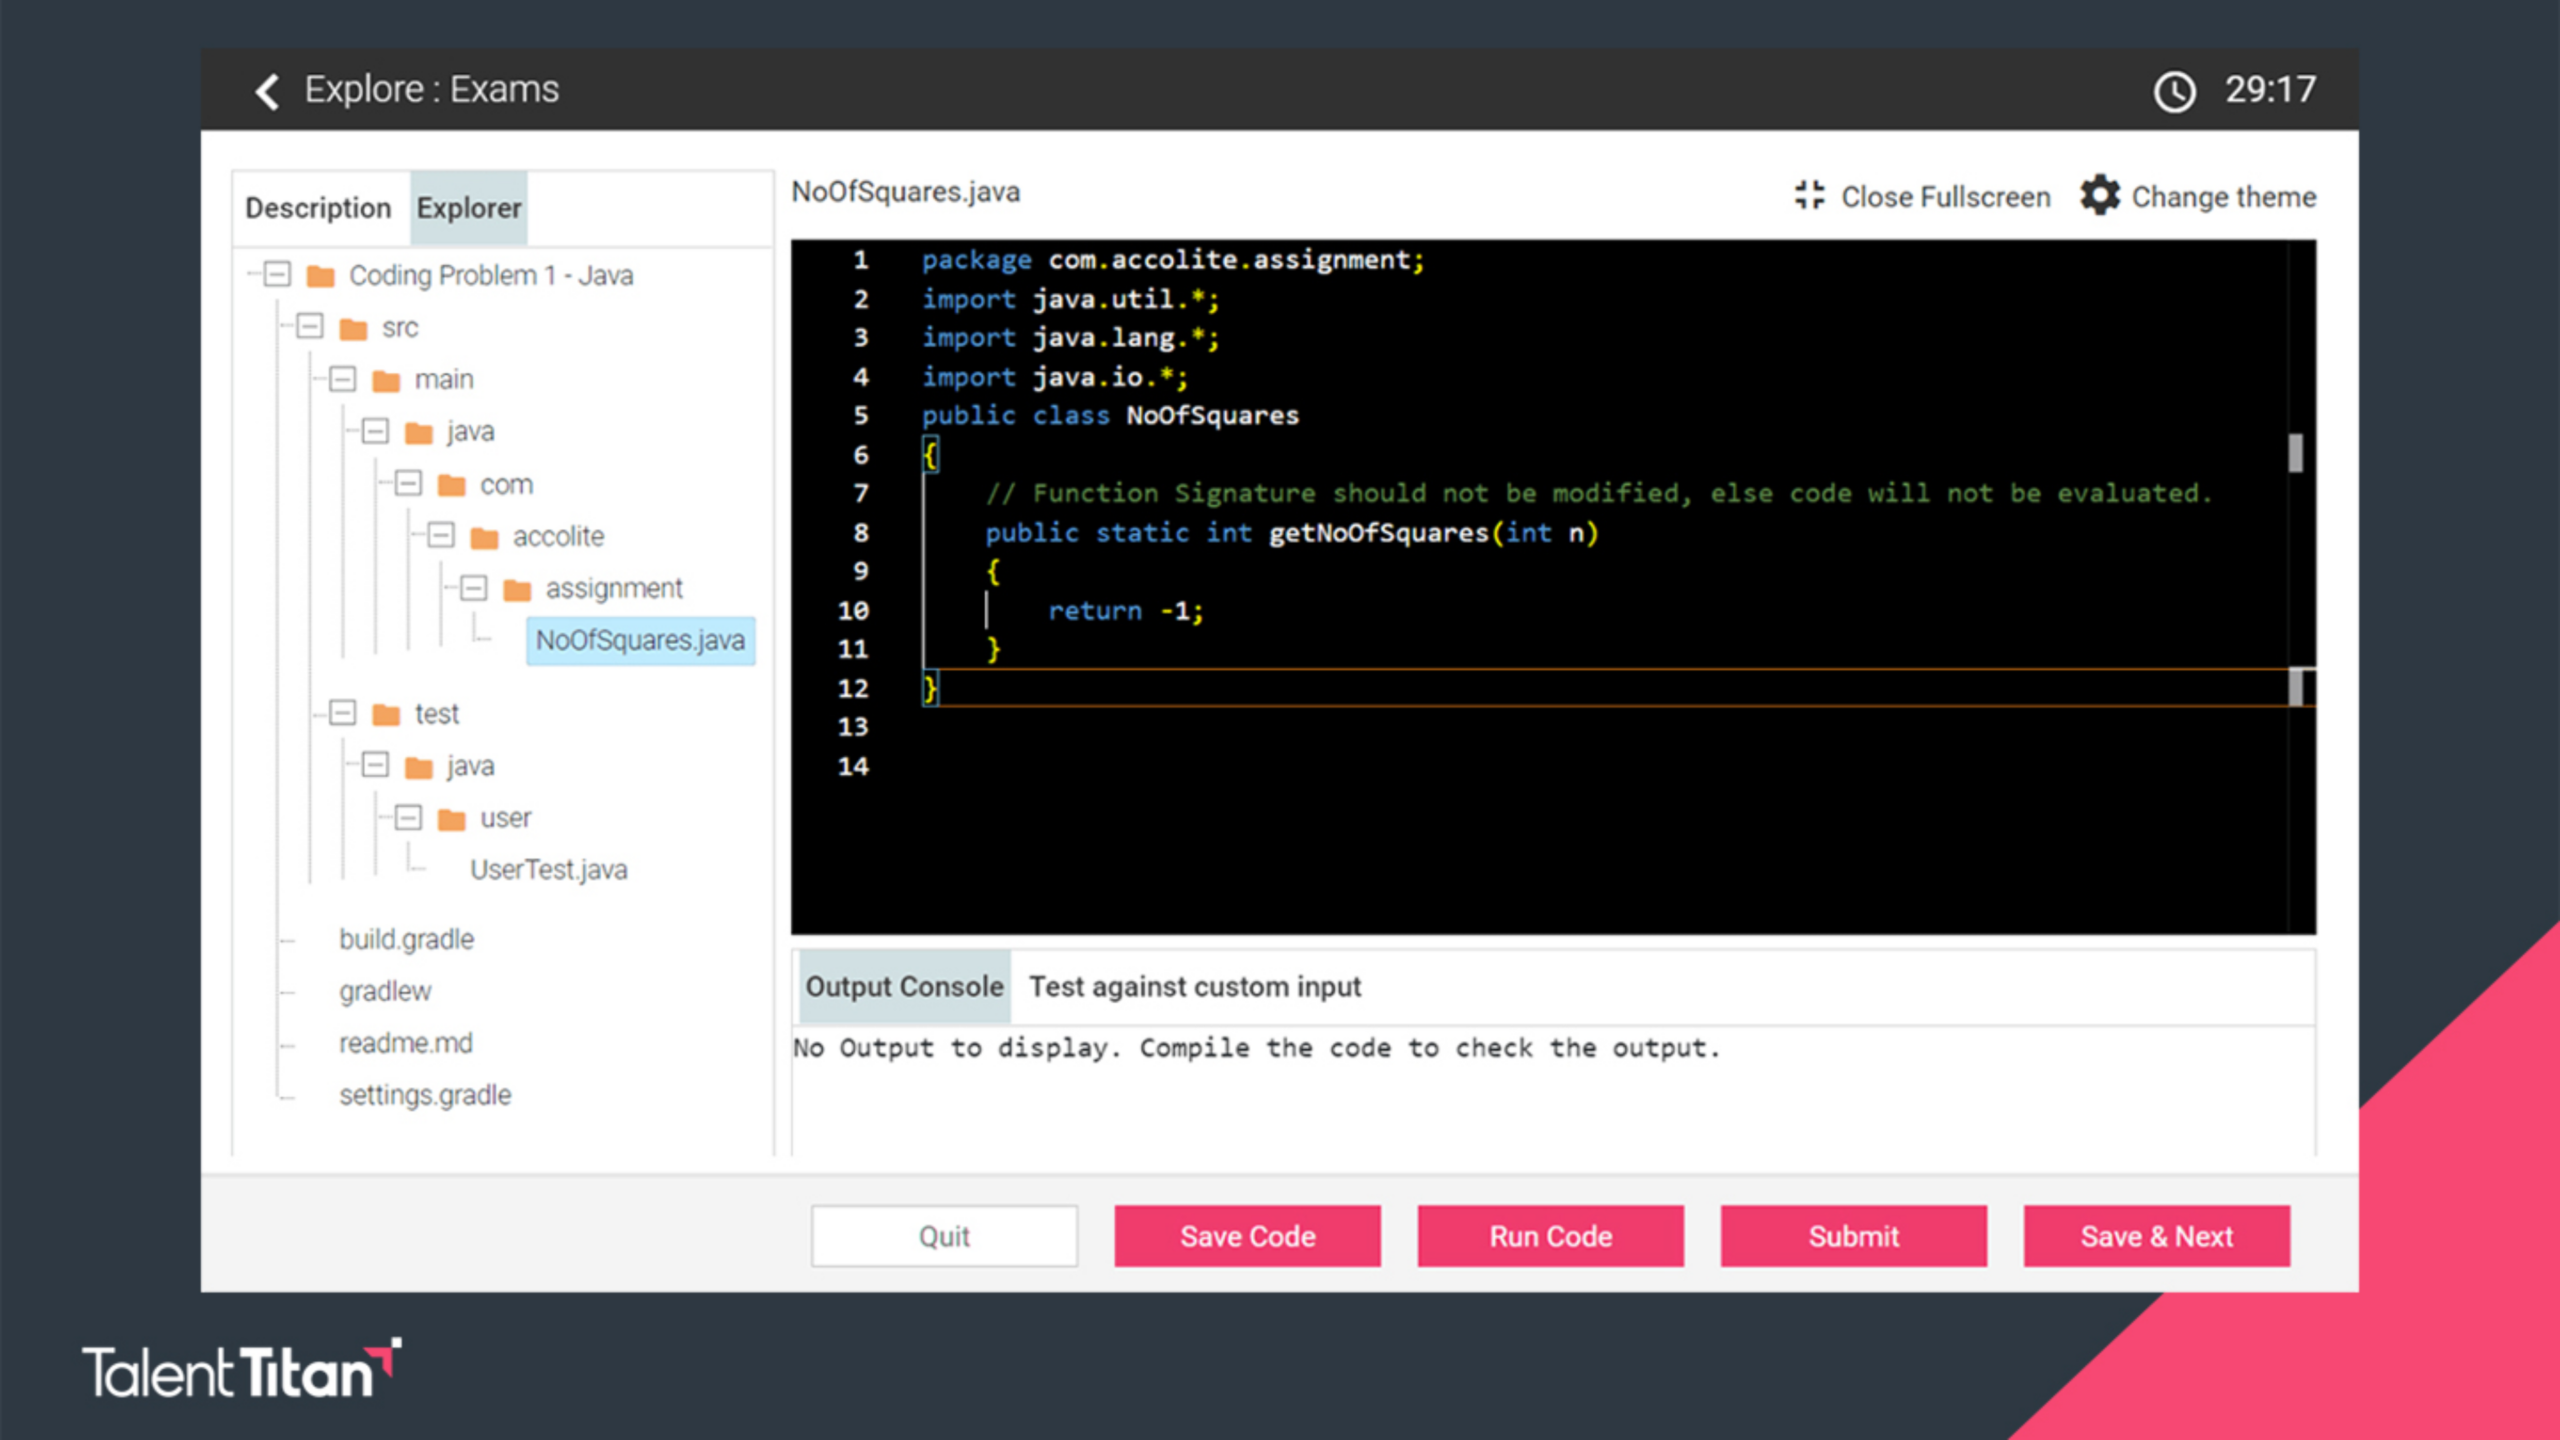Screen dimensions: 2560x1440
Task: Click the 29:17 timer value
Action: pyautogui.click(x=2270, y=90)
